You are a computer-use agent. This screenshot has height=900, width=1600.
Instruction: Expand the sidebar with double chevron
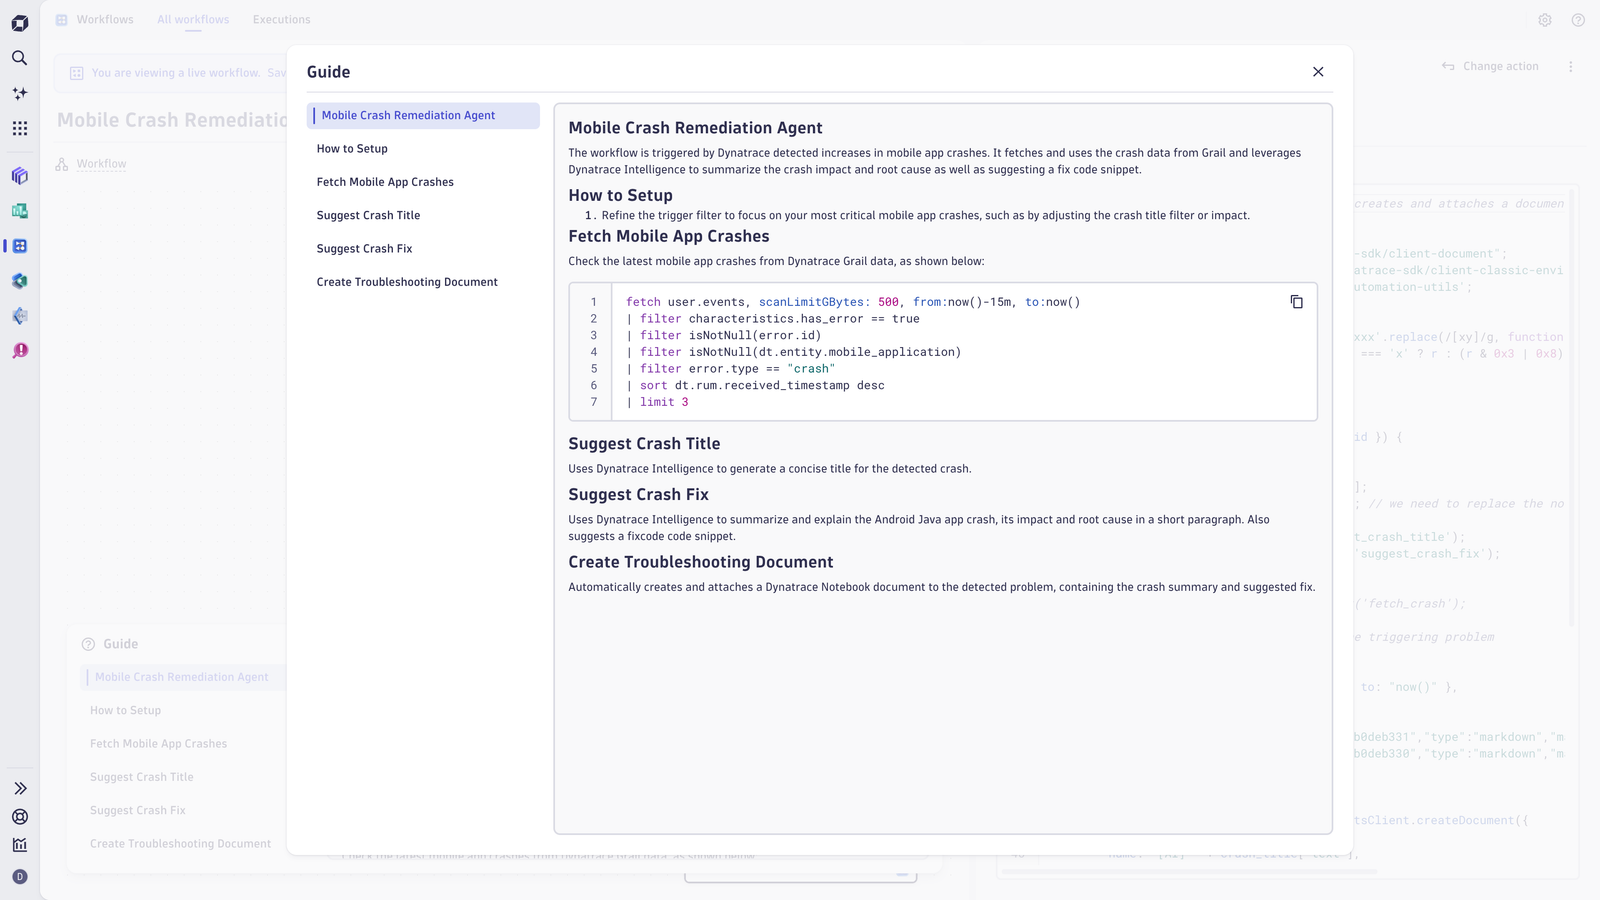coord(19,789)
